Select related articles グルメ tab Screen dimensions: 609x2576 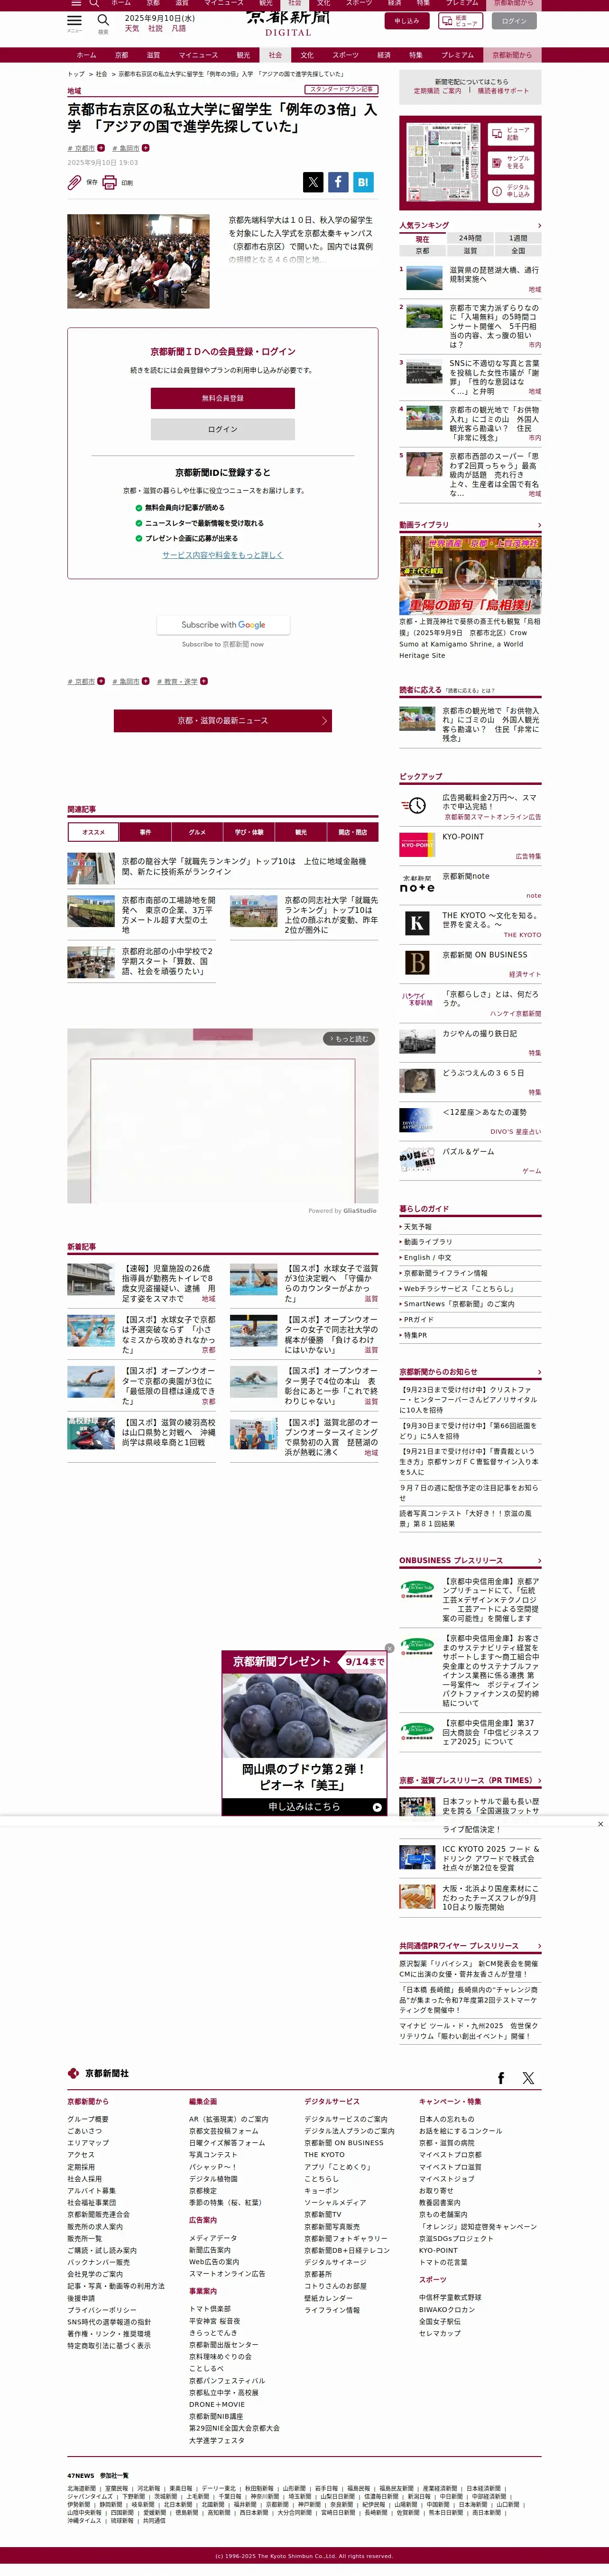tap(197, 832)
